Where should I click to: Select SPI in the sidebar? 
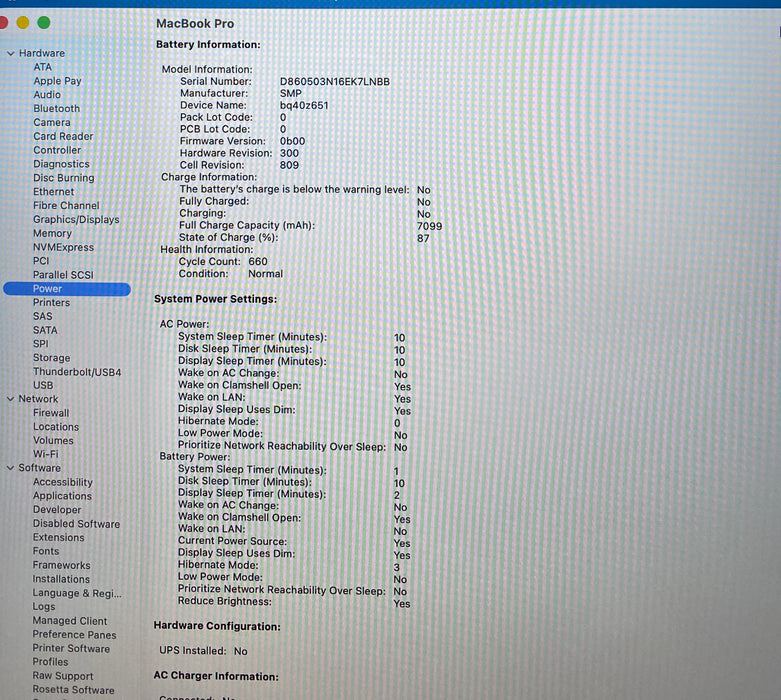[41, 344]
